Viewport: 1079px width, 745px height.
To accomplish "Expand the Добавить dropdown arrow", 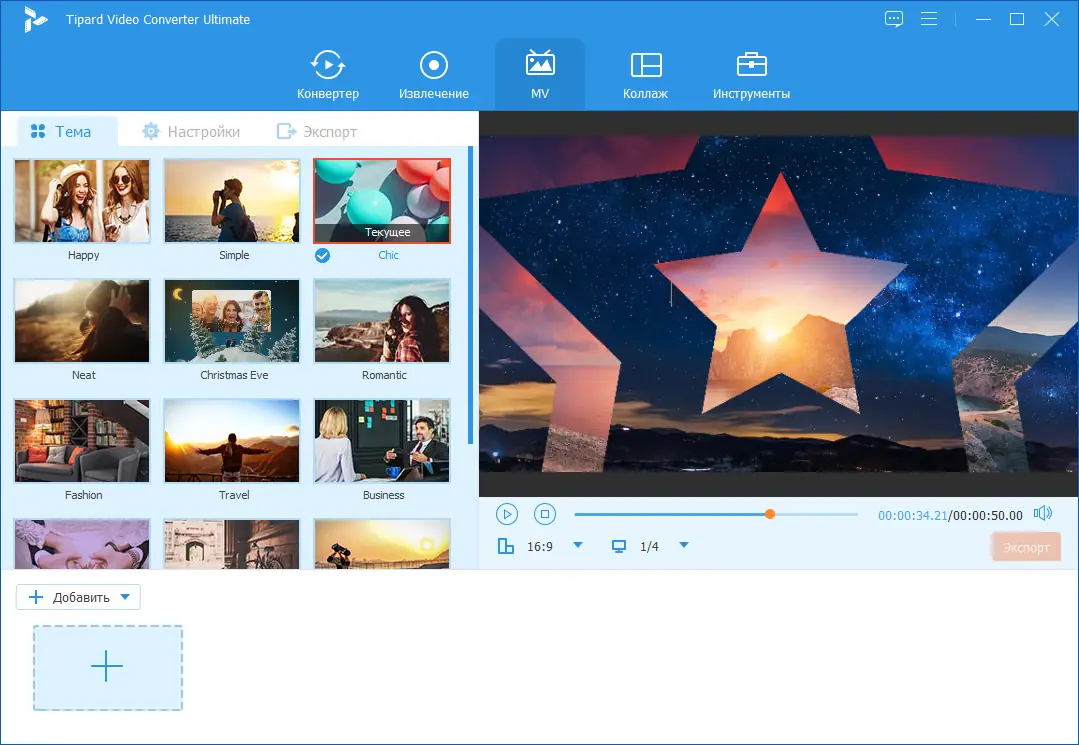I will click(125, 597).
